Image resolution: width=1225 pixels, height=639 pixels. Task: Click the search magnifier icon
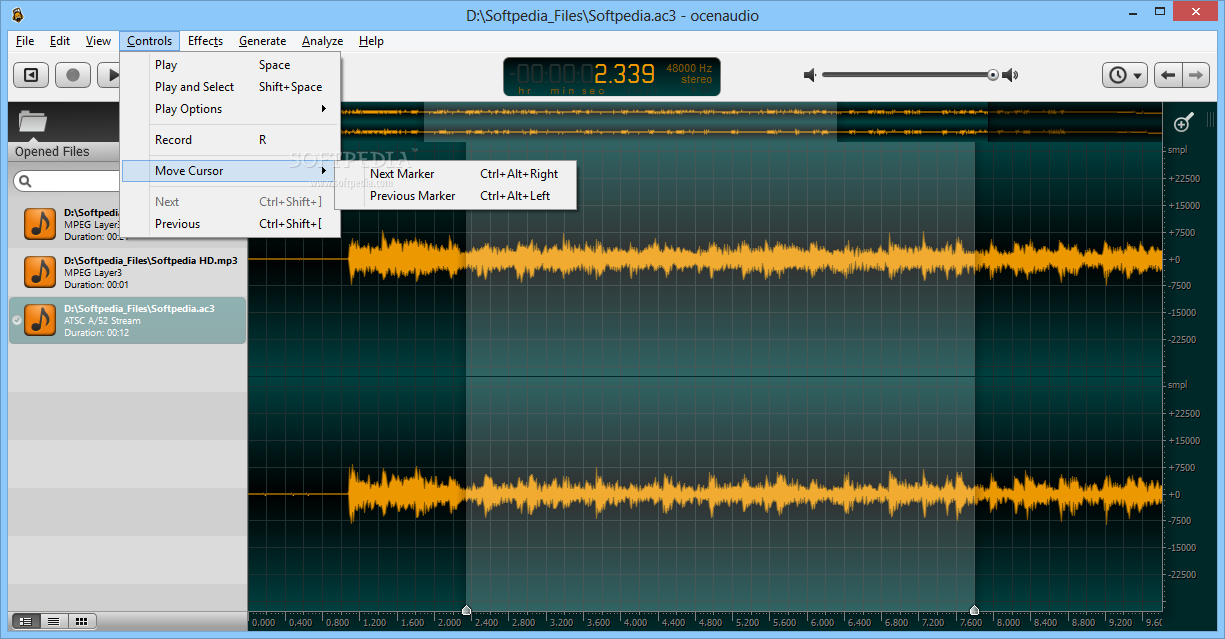25,181
